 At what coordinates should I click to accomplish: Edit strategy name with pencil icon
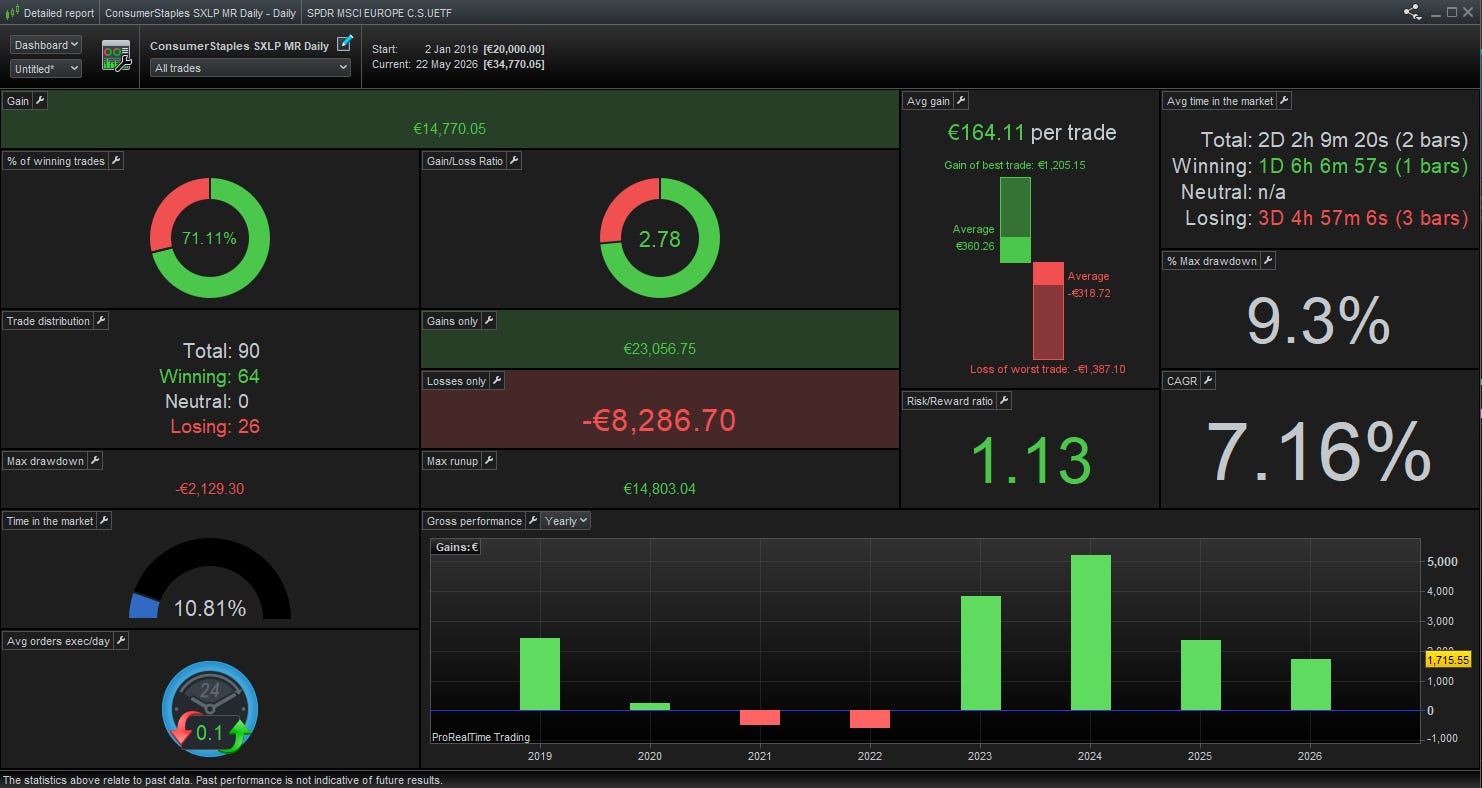[x=344, y=44]
